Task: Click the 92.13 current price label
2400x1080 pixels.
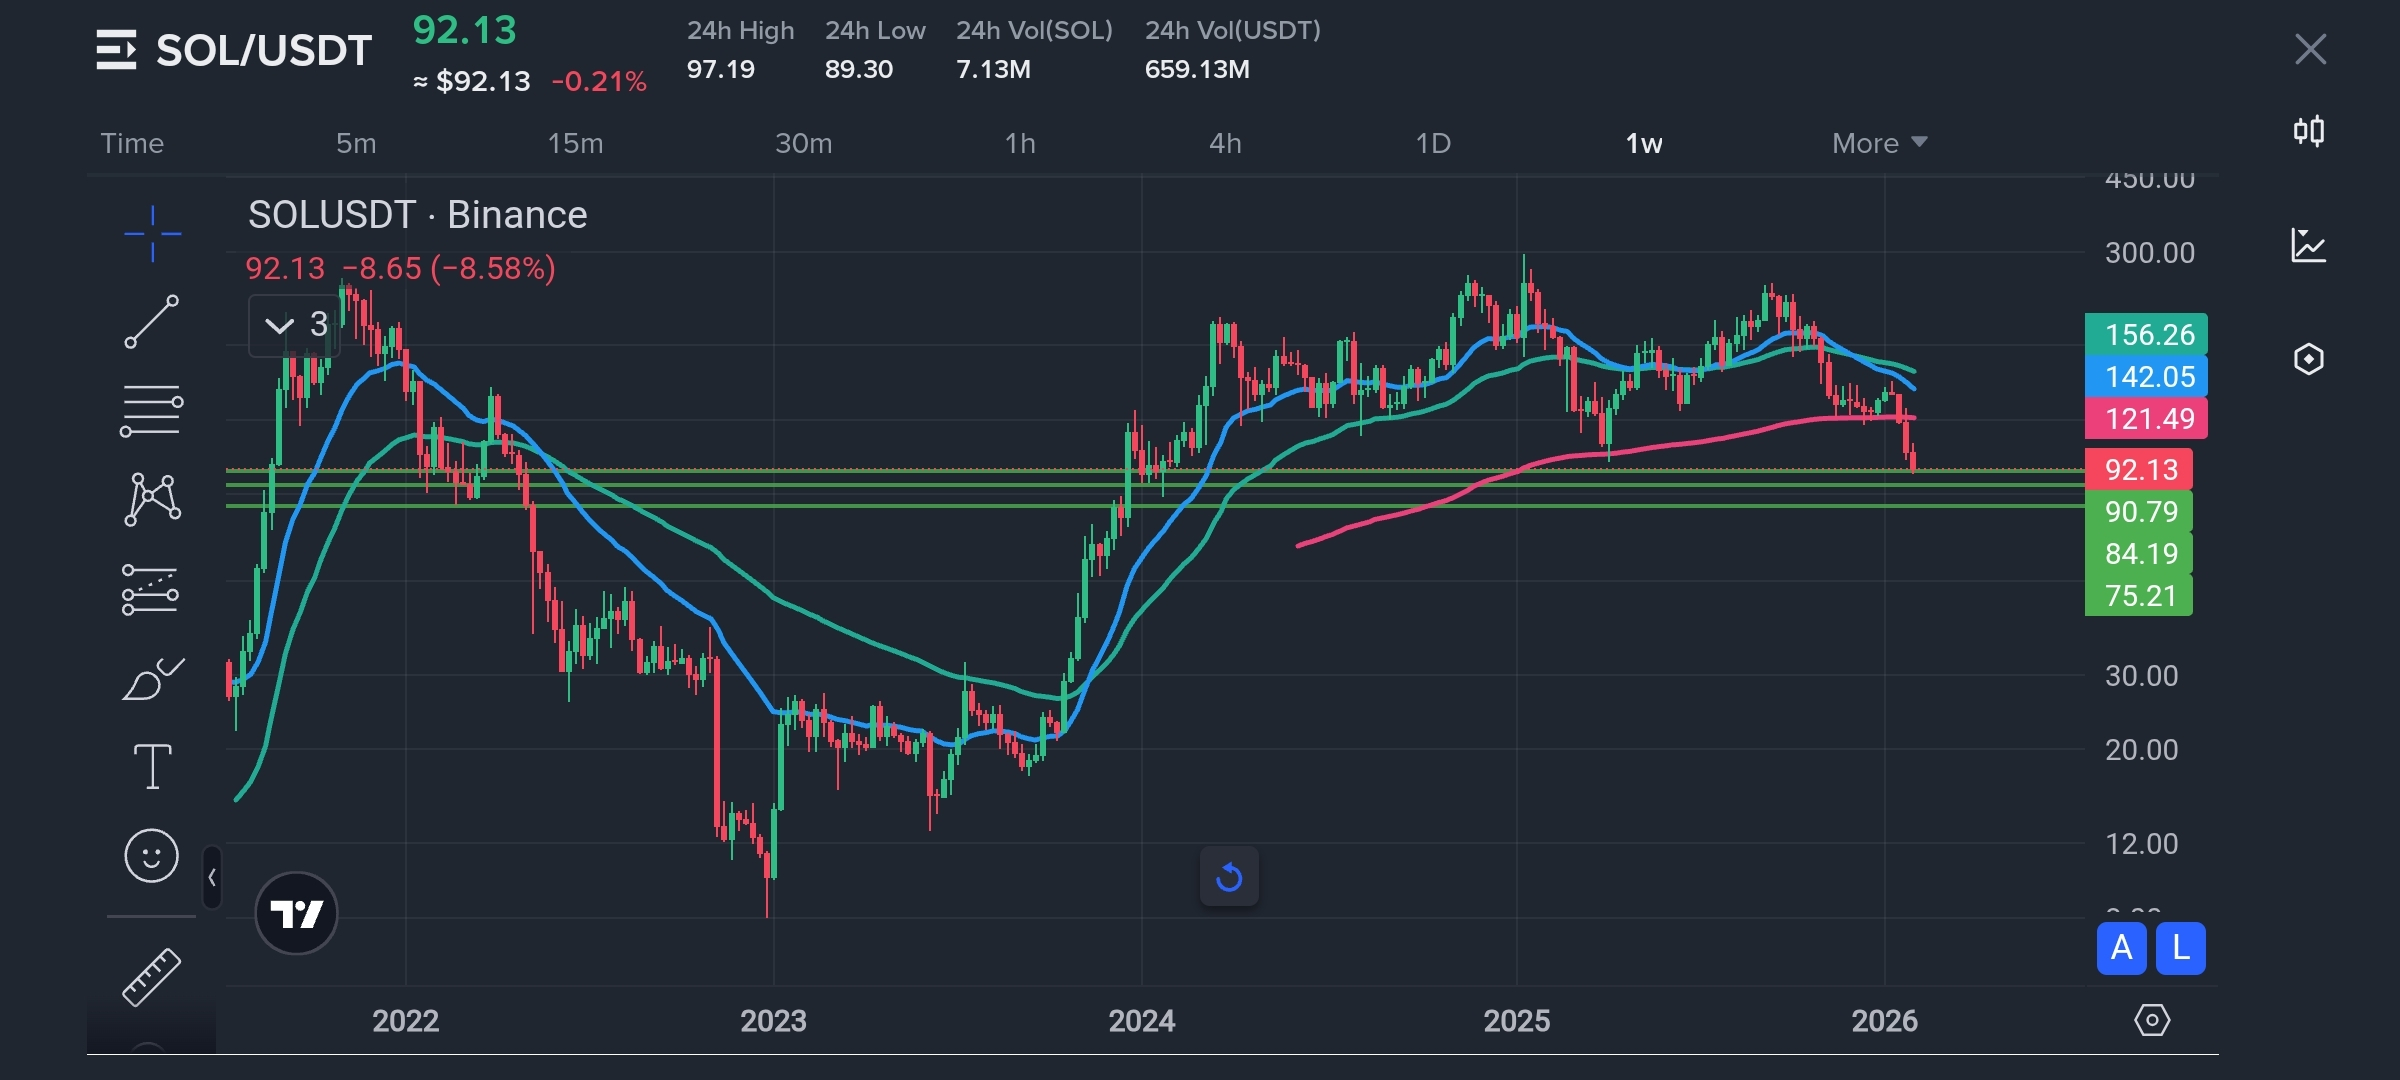Action: coord(2140,469)
